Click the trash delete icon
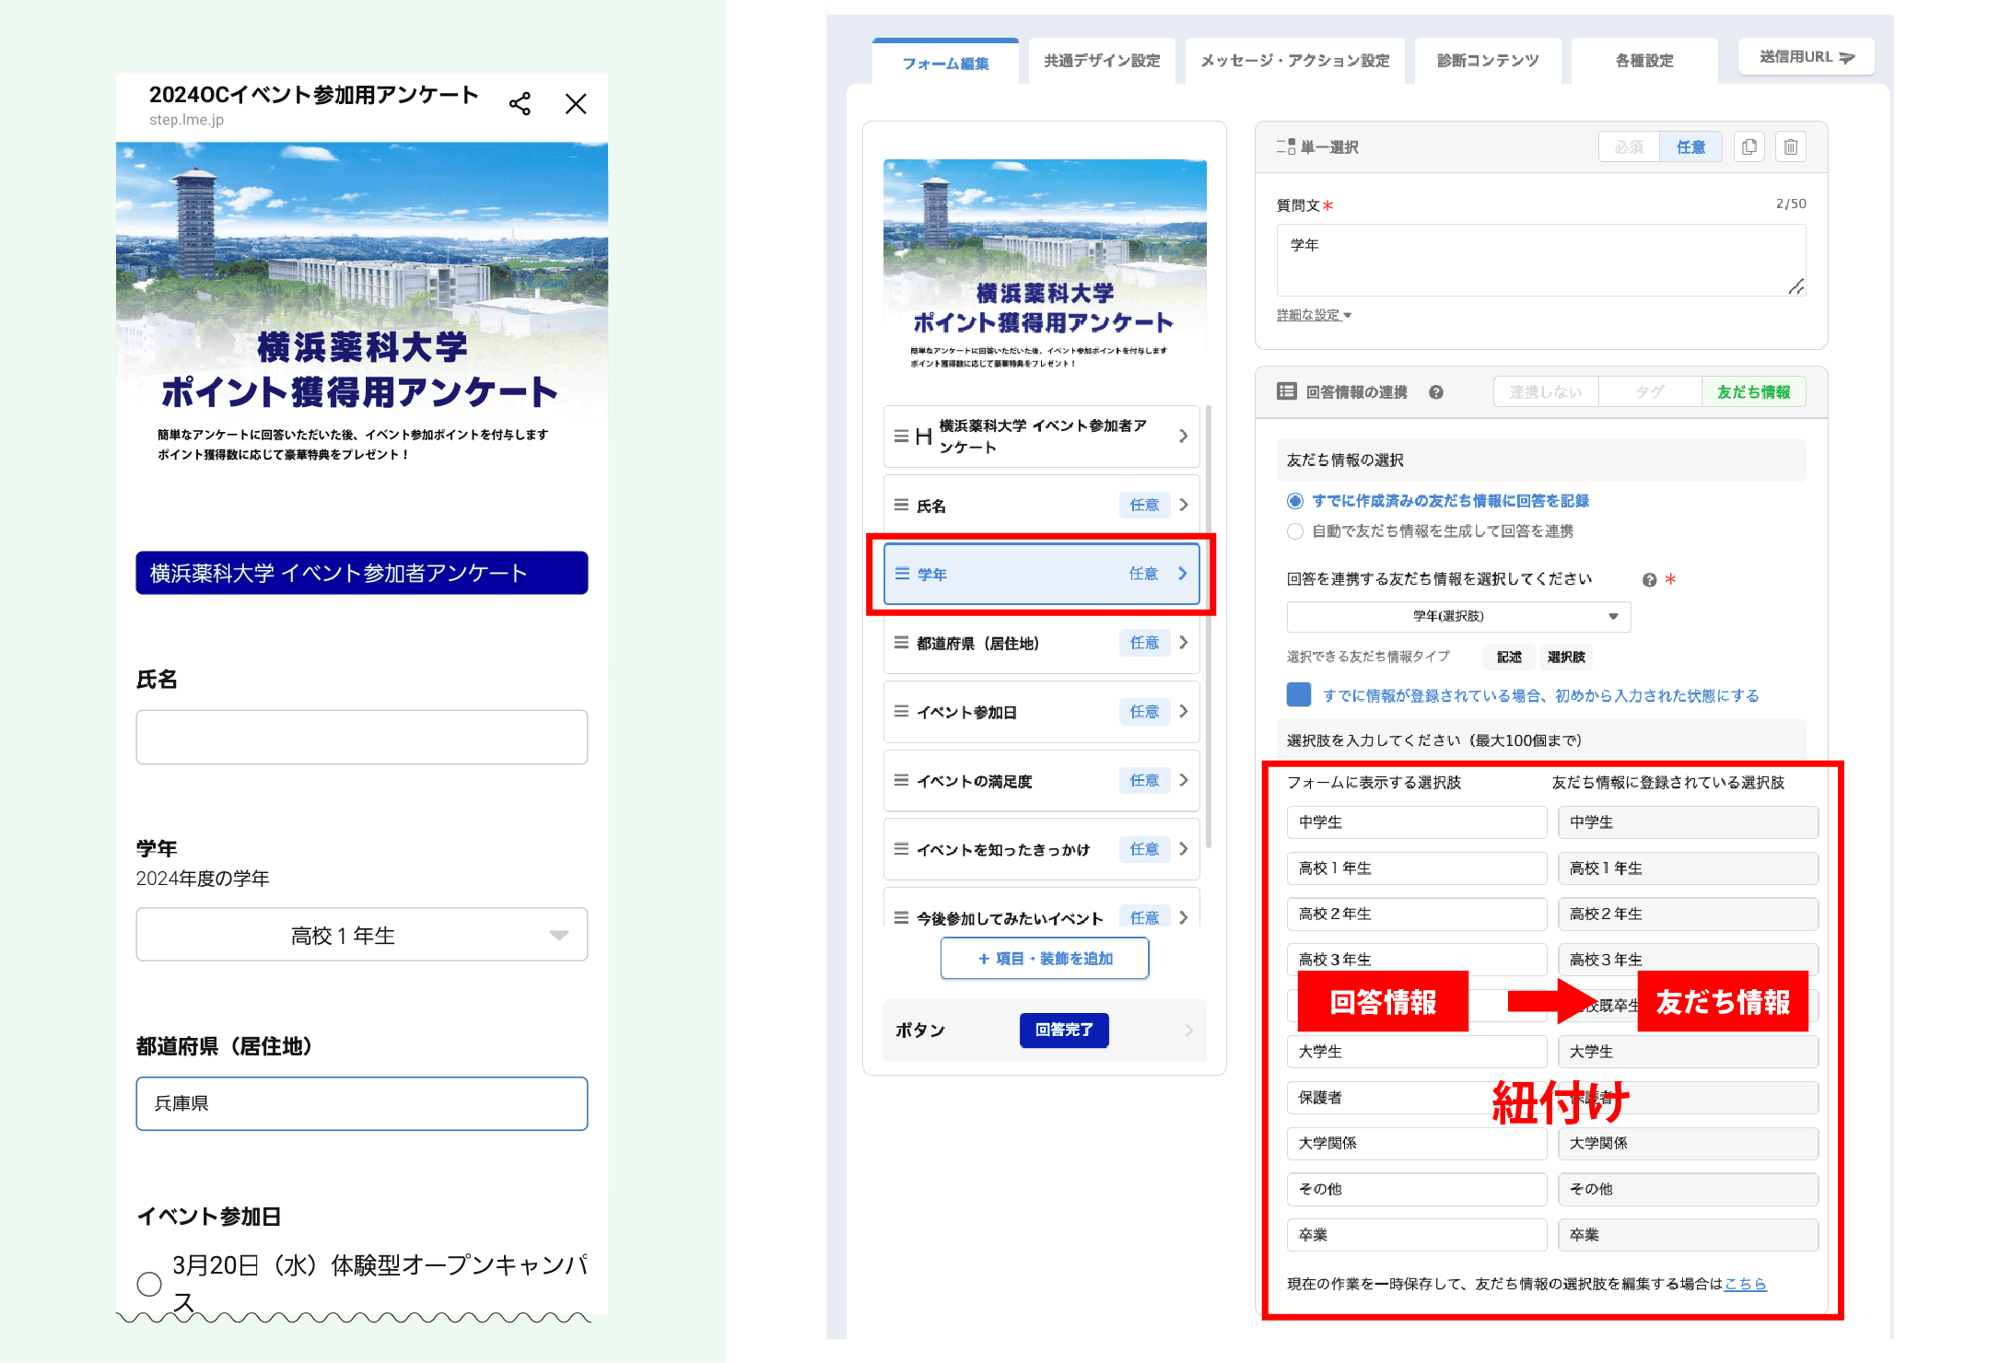This screenshot has height=1363, width=2000. point(1791,147)
